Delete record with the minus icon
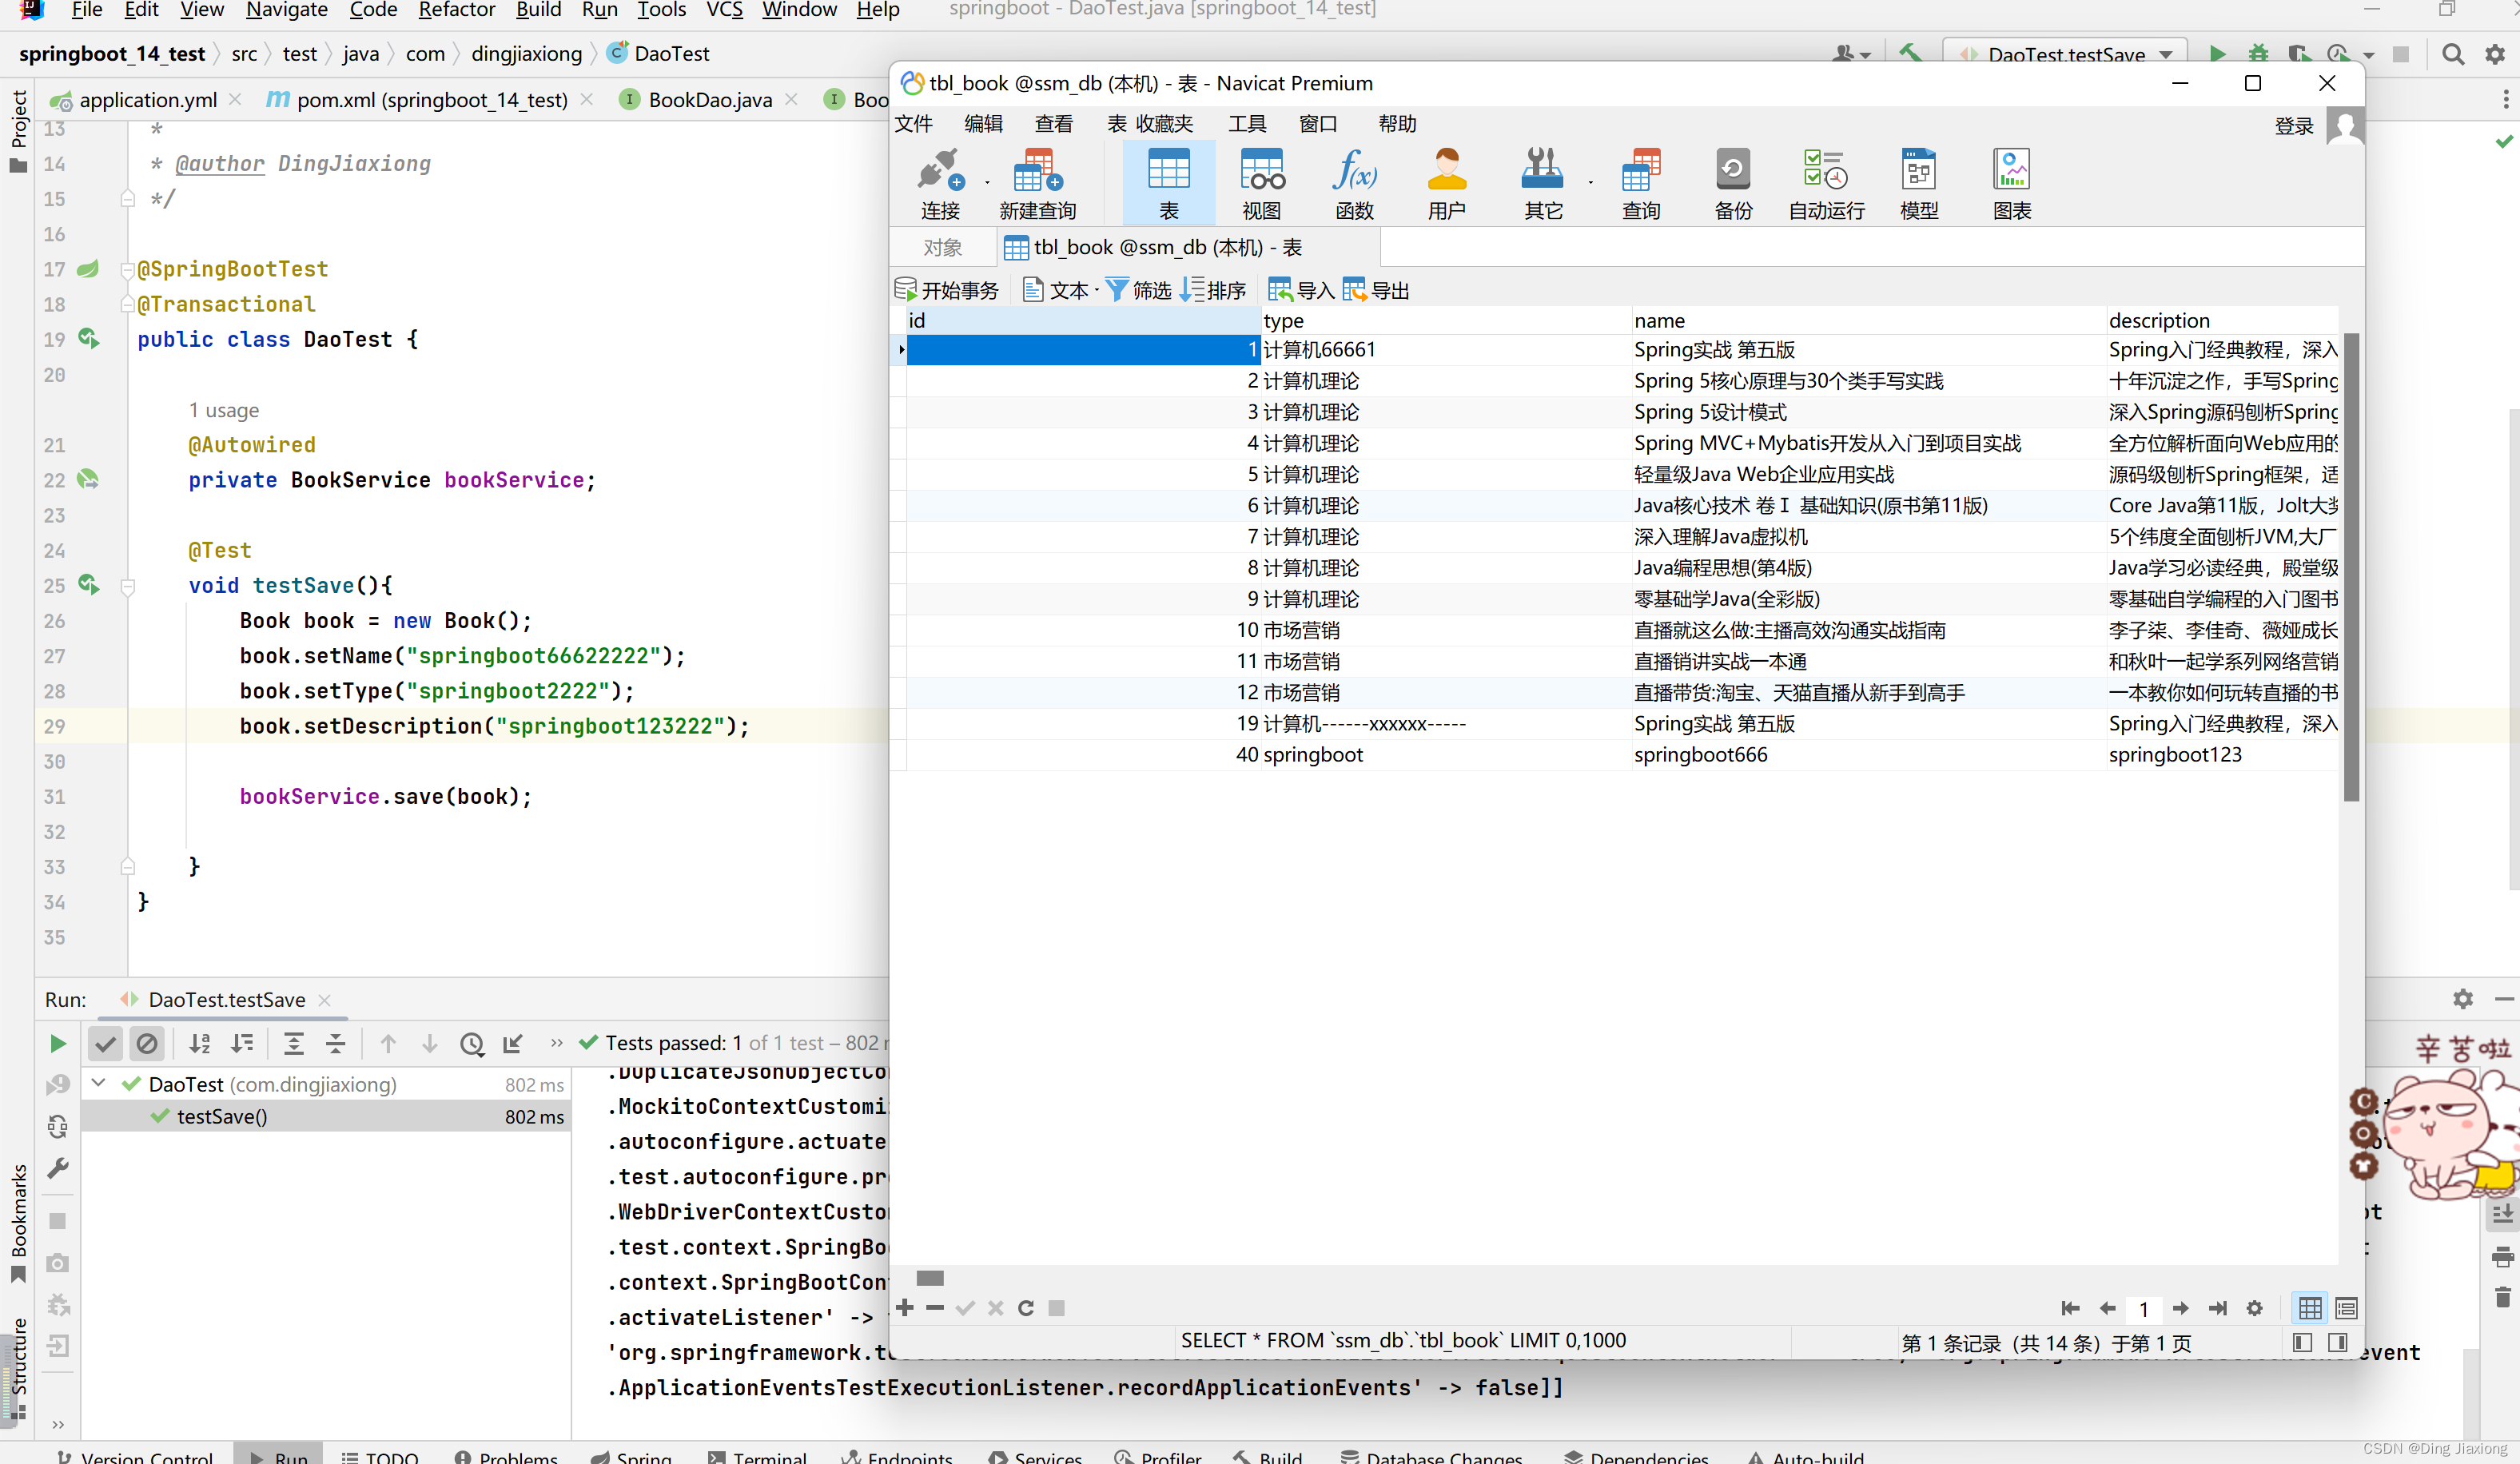The height and width of the screenshot is (1464, 2520). 935,1308
